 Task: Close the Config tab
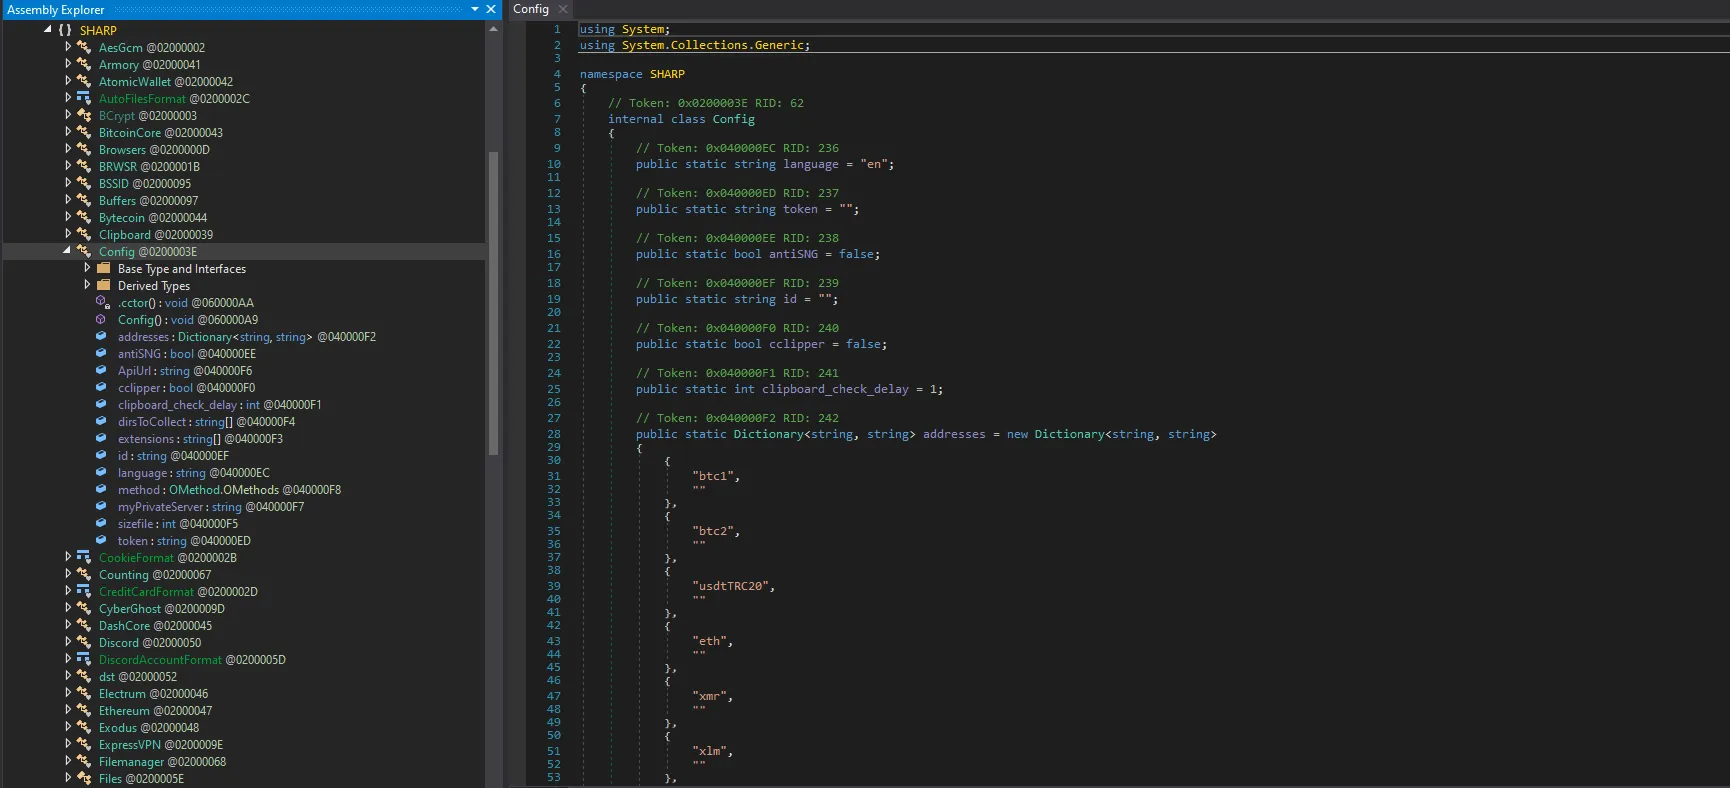click(x=563, y=9)
